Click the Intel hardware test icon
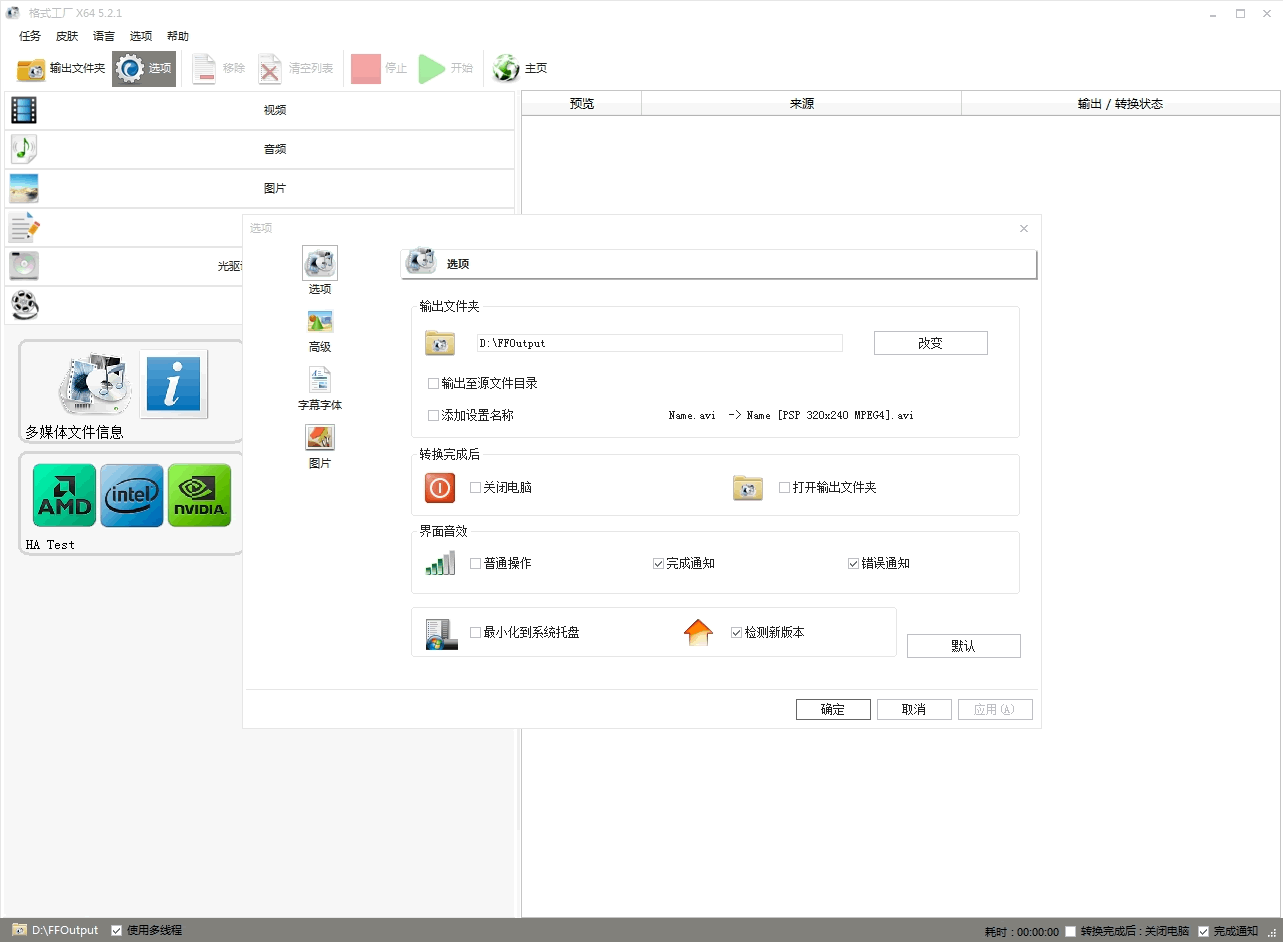1283x942 pixels. [x=132, y=495]
